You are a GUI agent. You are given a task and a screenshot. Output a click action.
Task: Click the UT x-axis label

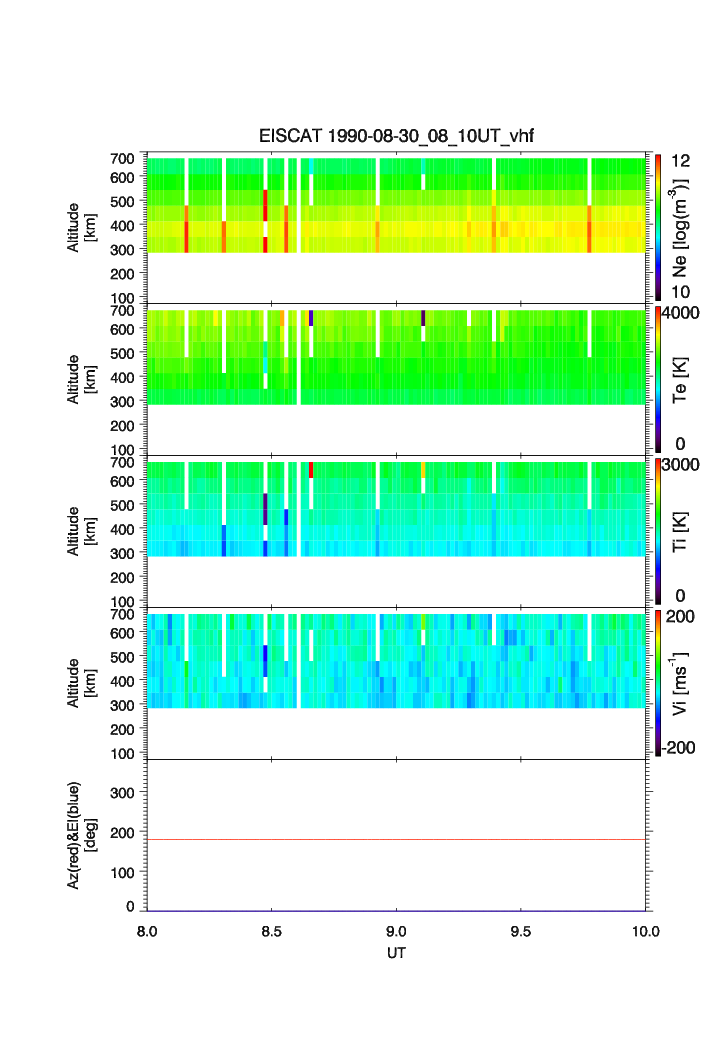click(396, 952)
